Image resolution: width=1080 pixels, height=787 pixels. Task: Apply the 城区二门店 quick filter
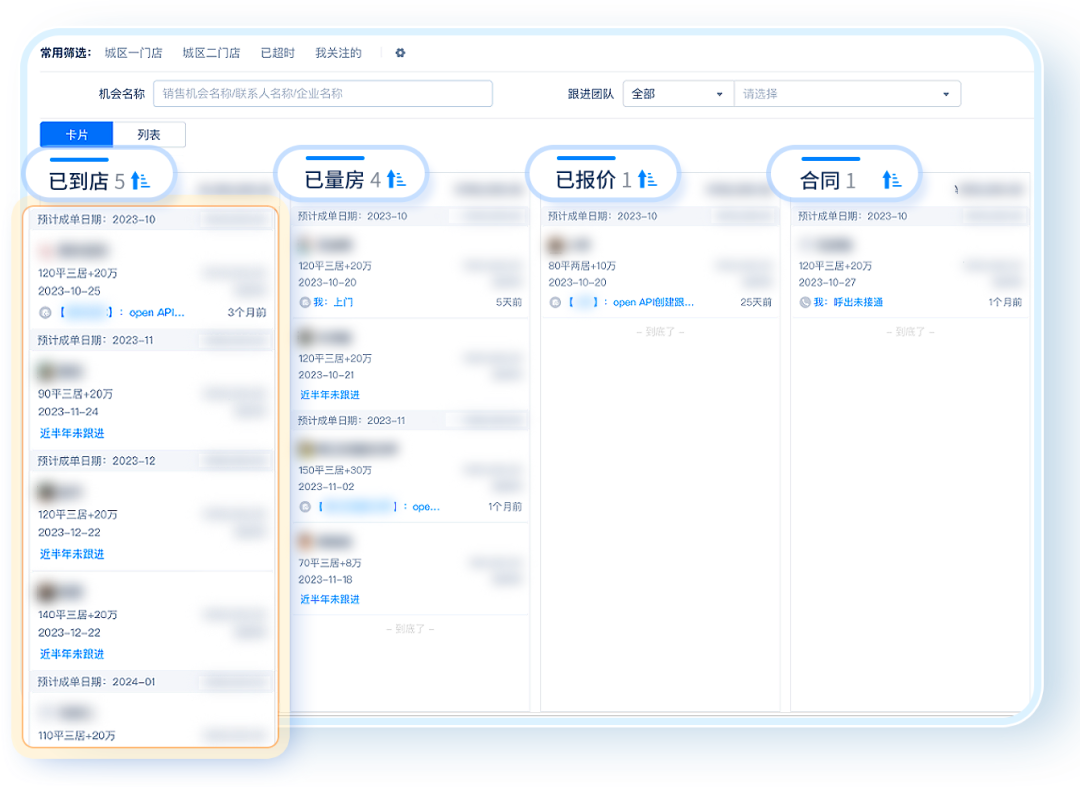tap(211, 53)
